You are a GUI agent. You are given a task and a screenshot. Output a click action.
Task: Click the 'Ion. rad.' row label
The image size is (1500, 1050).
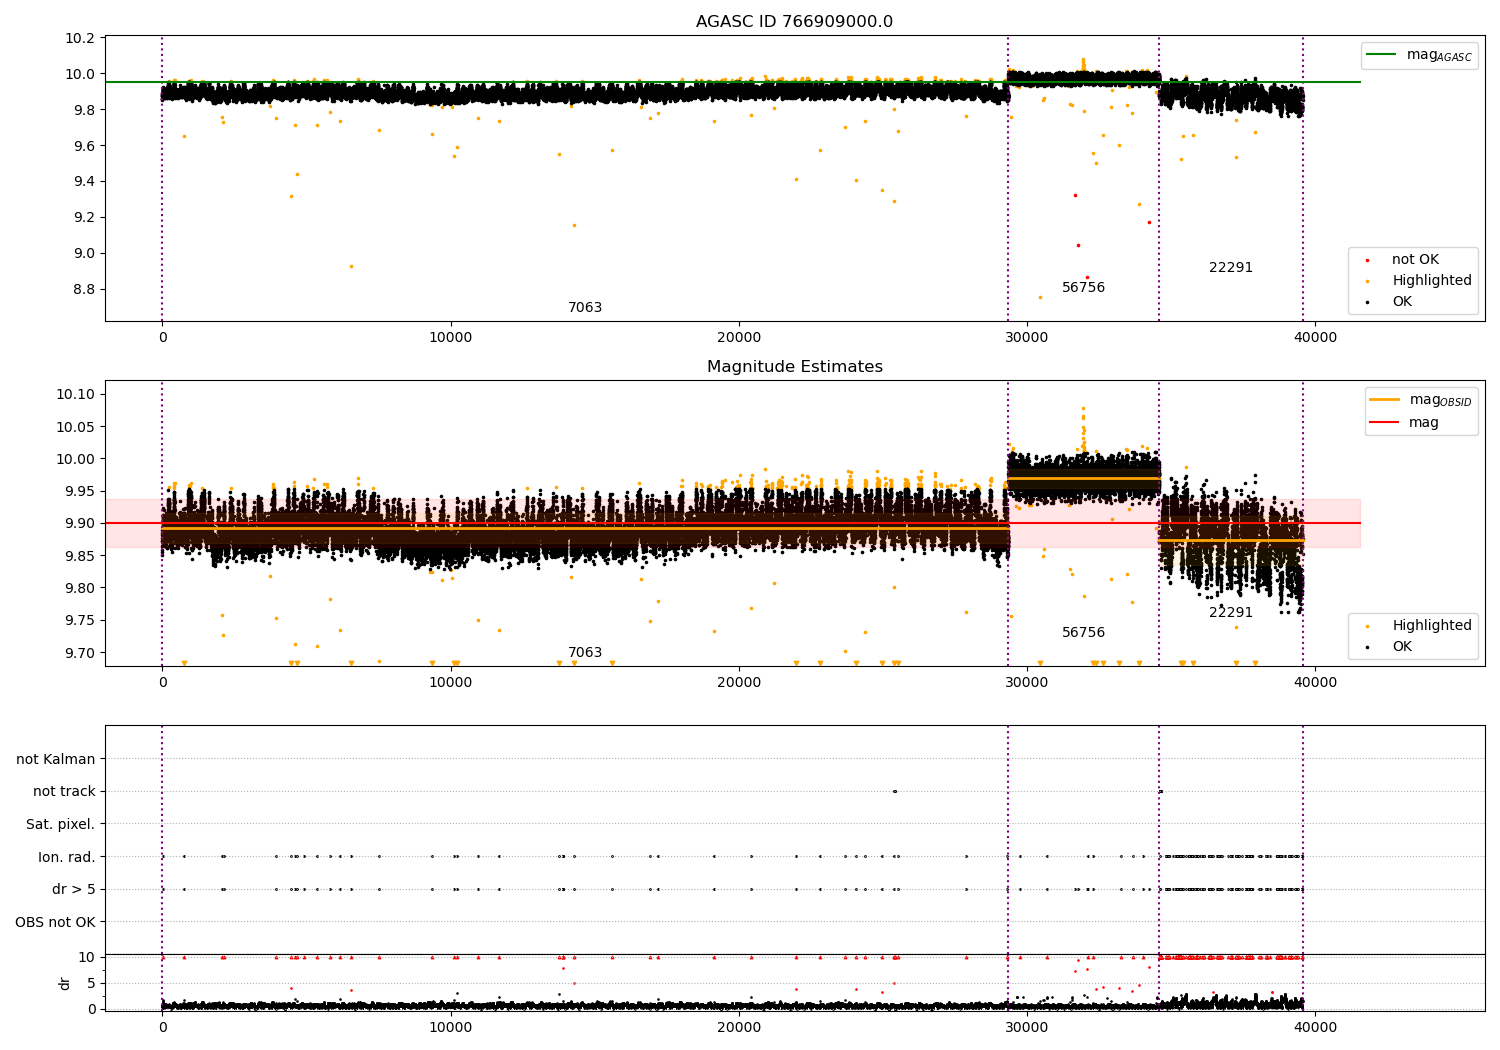click(67, 858)
